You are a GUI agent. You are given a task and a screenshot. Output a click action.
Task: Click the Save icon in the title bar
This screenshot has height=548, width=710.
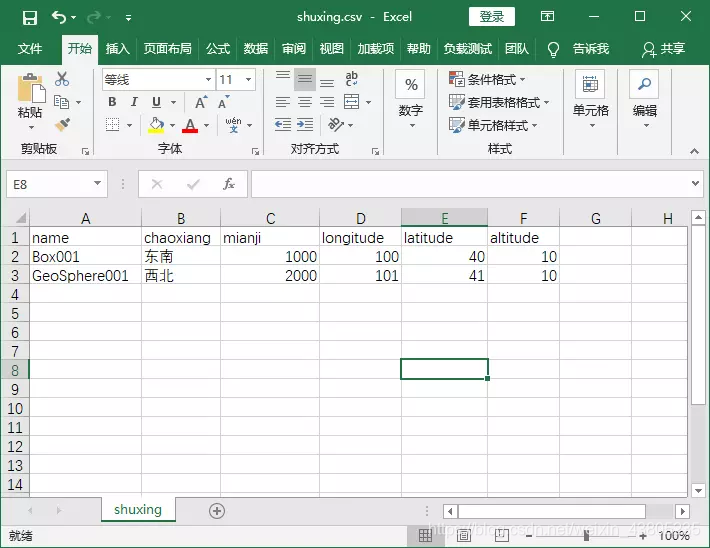pyautogui.click(x=29, y=18)
